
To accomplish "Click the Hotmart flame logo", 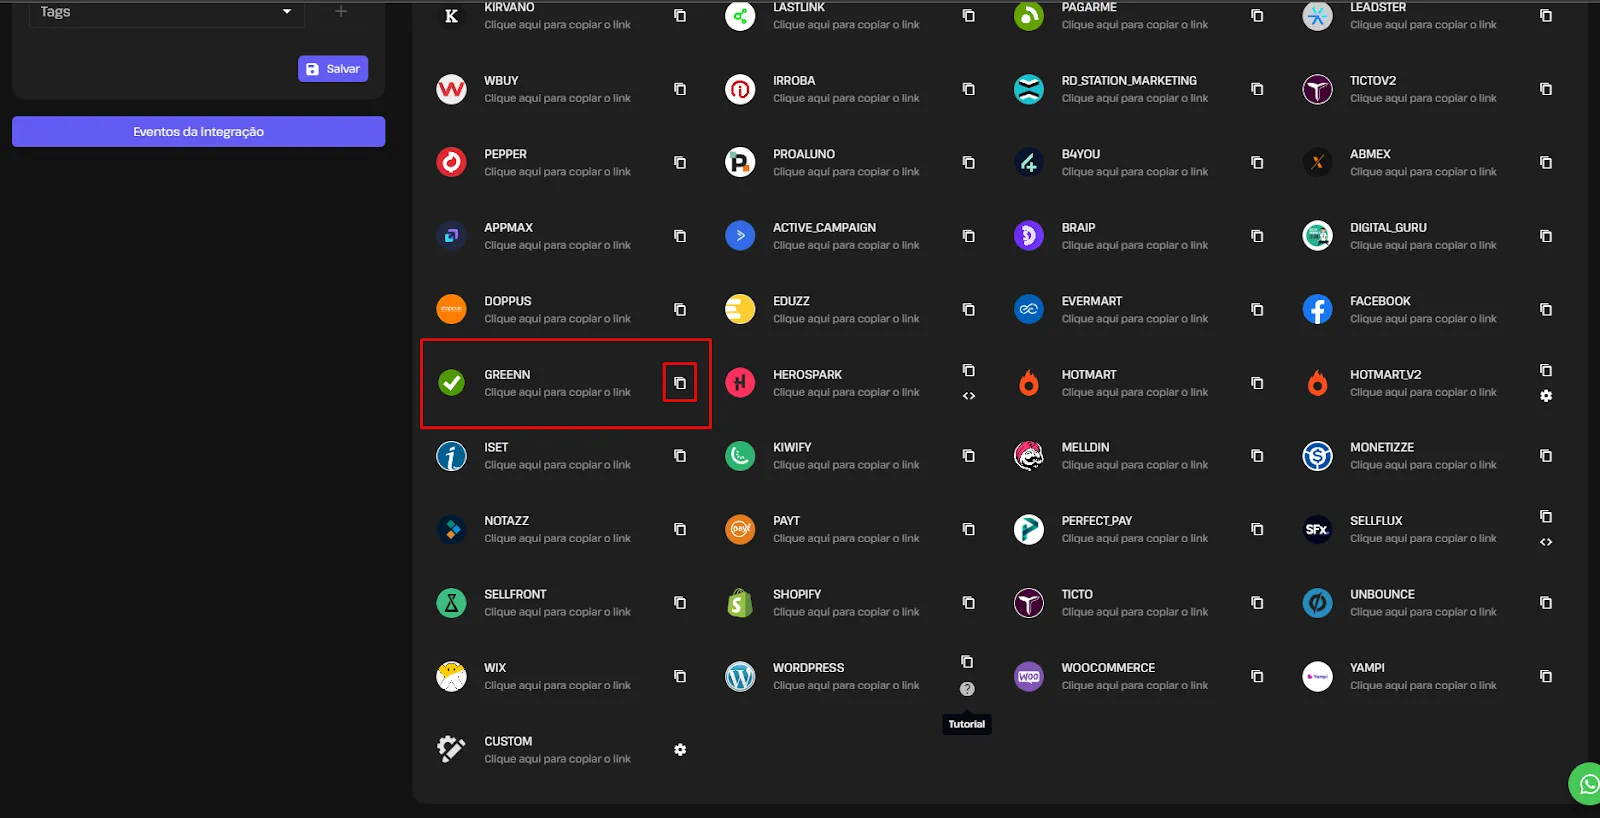I will click(x=1029, y=383).
